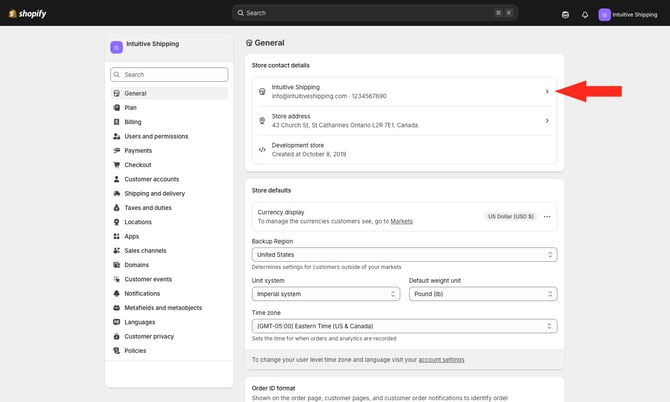The width and height of the screenshot is (670, 402).
Task: Open the Backup Region dropdown
Action: click(x=404, y=255)
